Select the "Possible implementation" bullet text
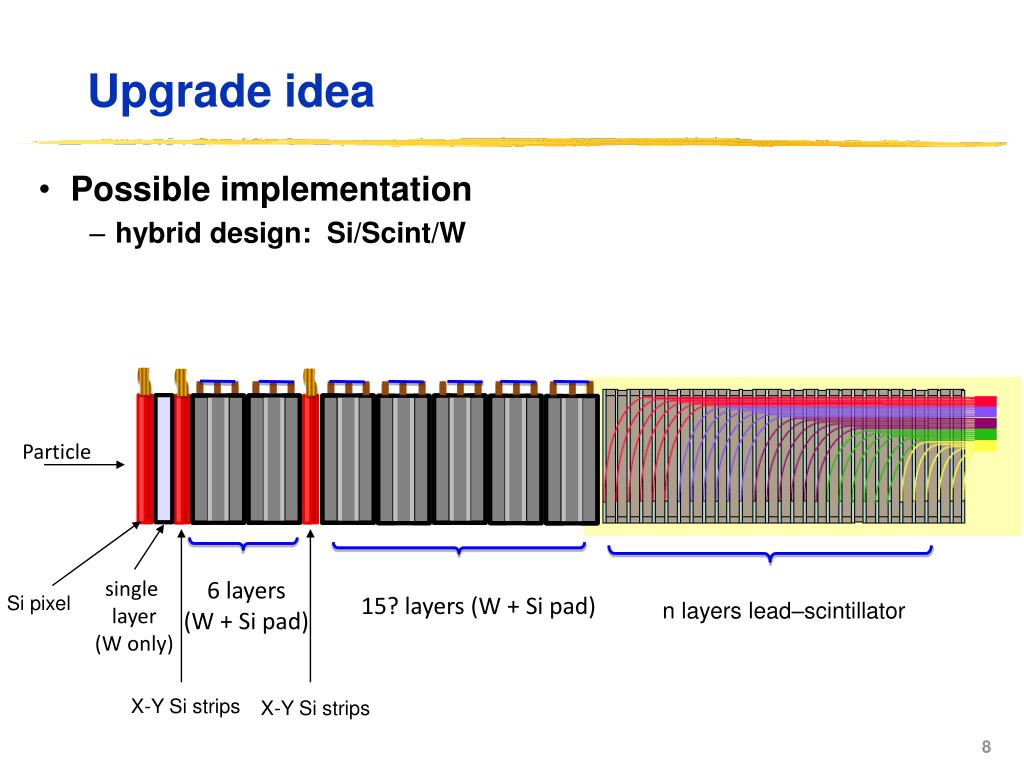1024x768 pixels. (271, 189)
